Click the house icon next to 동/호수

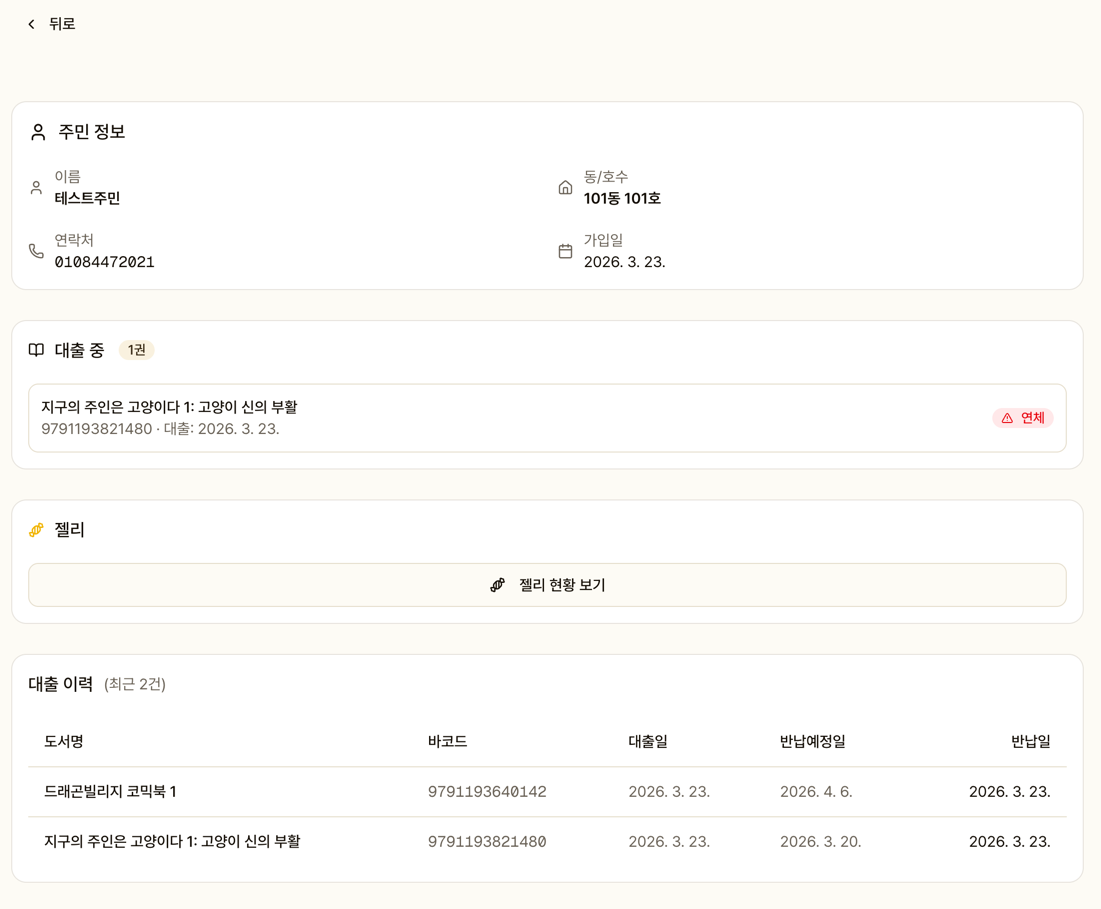click(565, 188)
